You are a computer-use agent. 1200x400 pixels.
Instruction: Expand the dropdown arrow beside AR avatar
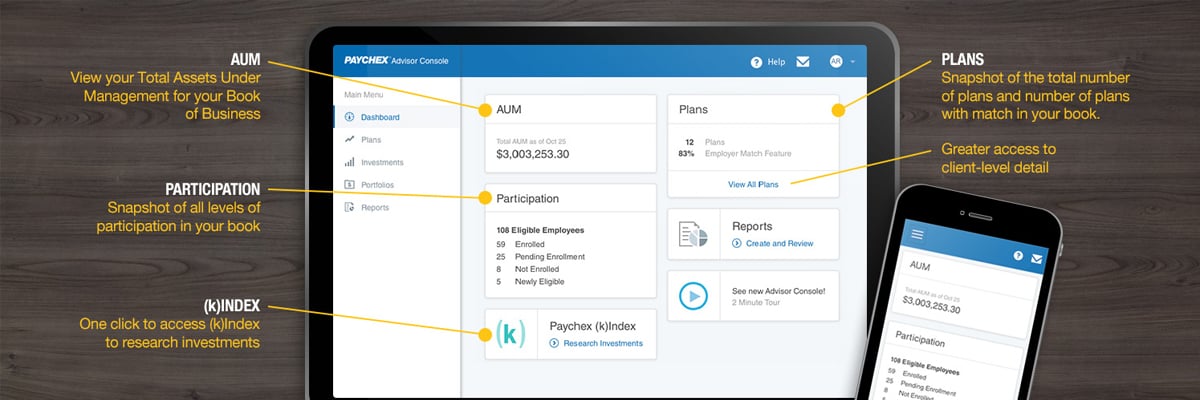click(853, 62)
